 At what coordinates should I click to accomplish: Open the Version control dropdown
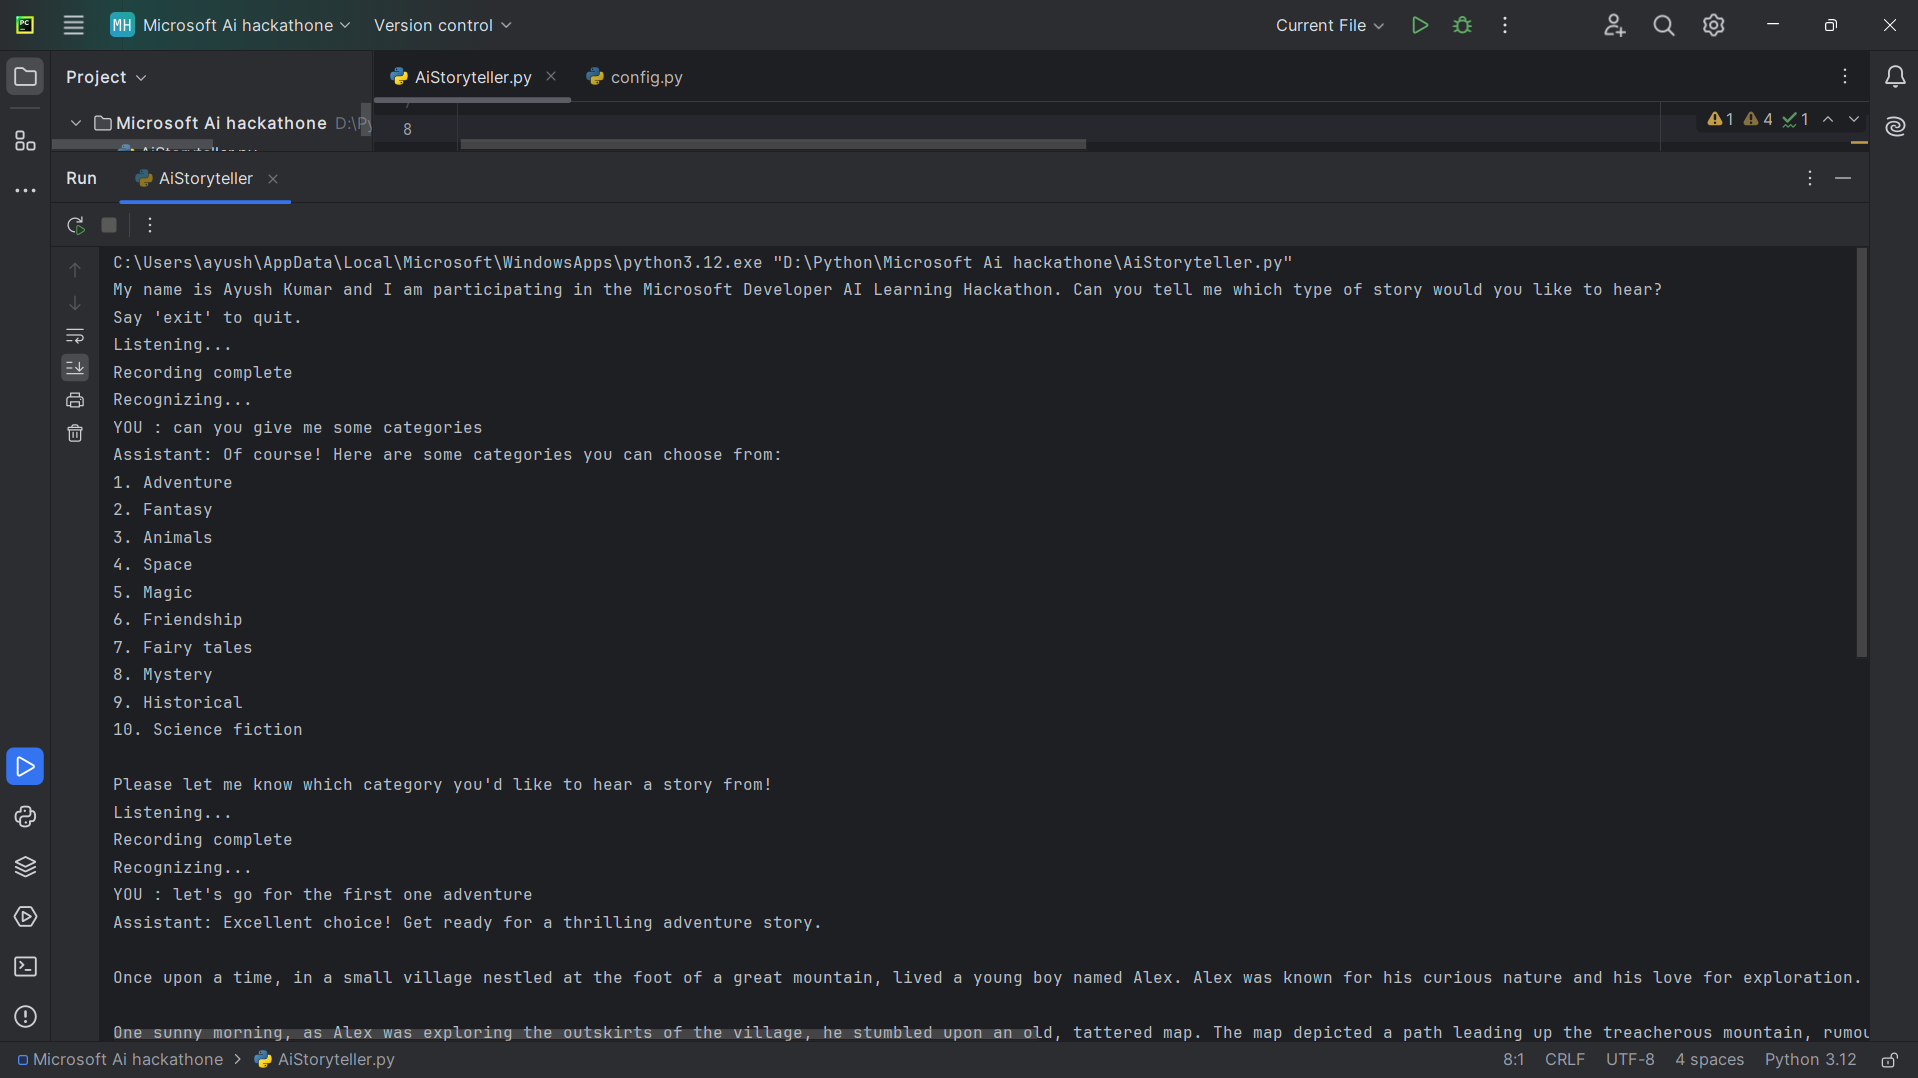[x=442, y=25]
